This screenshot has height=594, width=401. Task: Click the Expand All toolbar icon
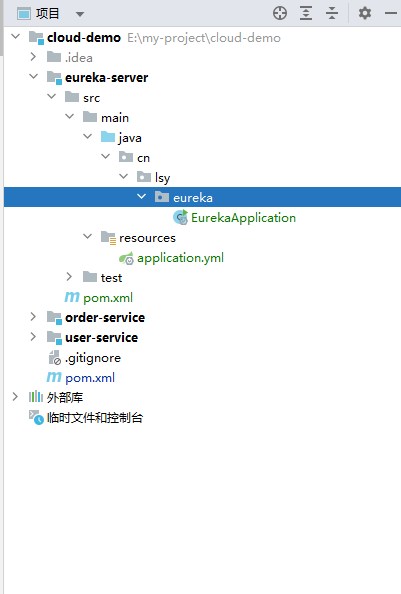coord(306,13)
